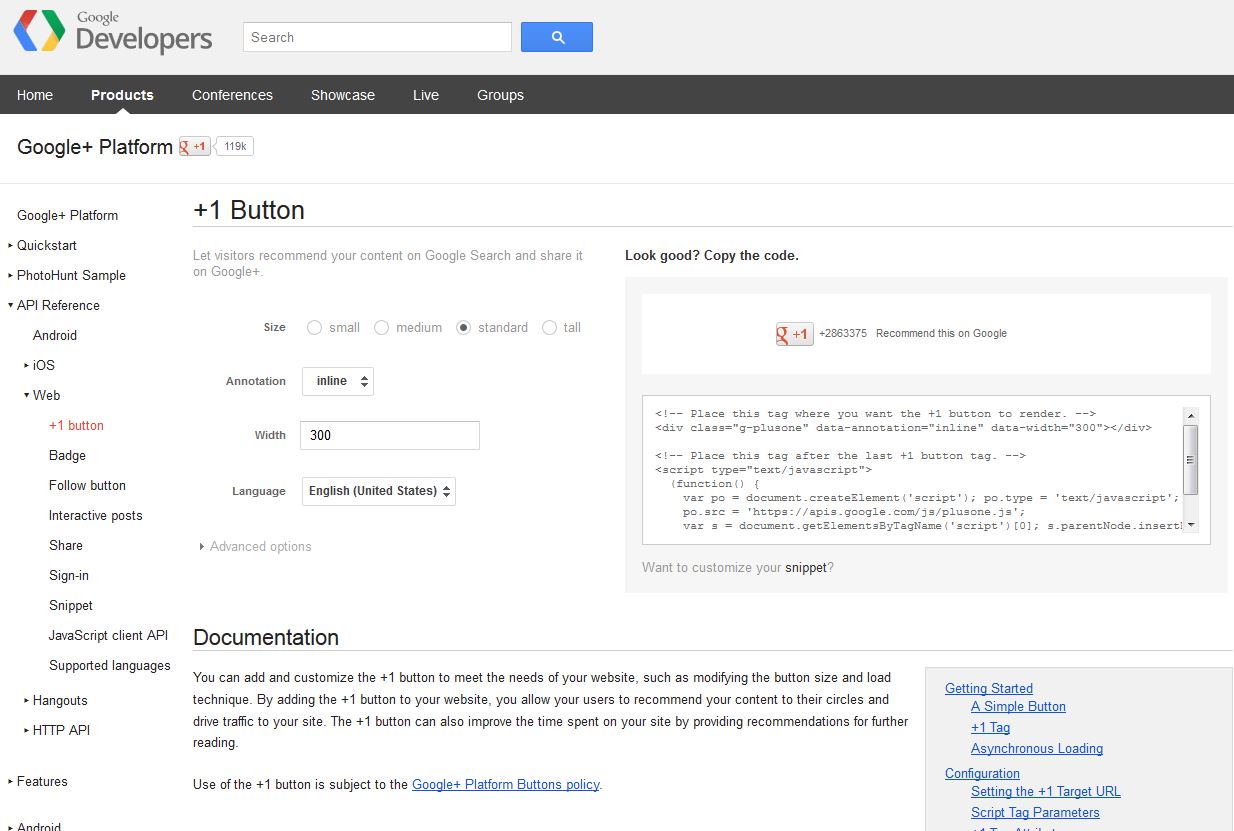Go to the Home nav item
Image resolution: width=1234 pixels, height=831 pixels.
click(x=35, y=95)
